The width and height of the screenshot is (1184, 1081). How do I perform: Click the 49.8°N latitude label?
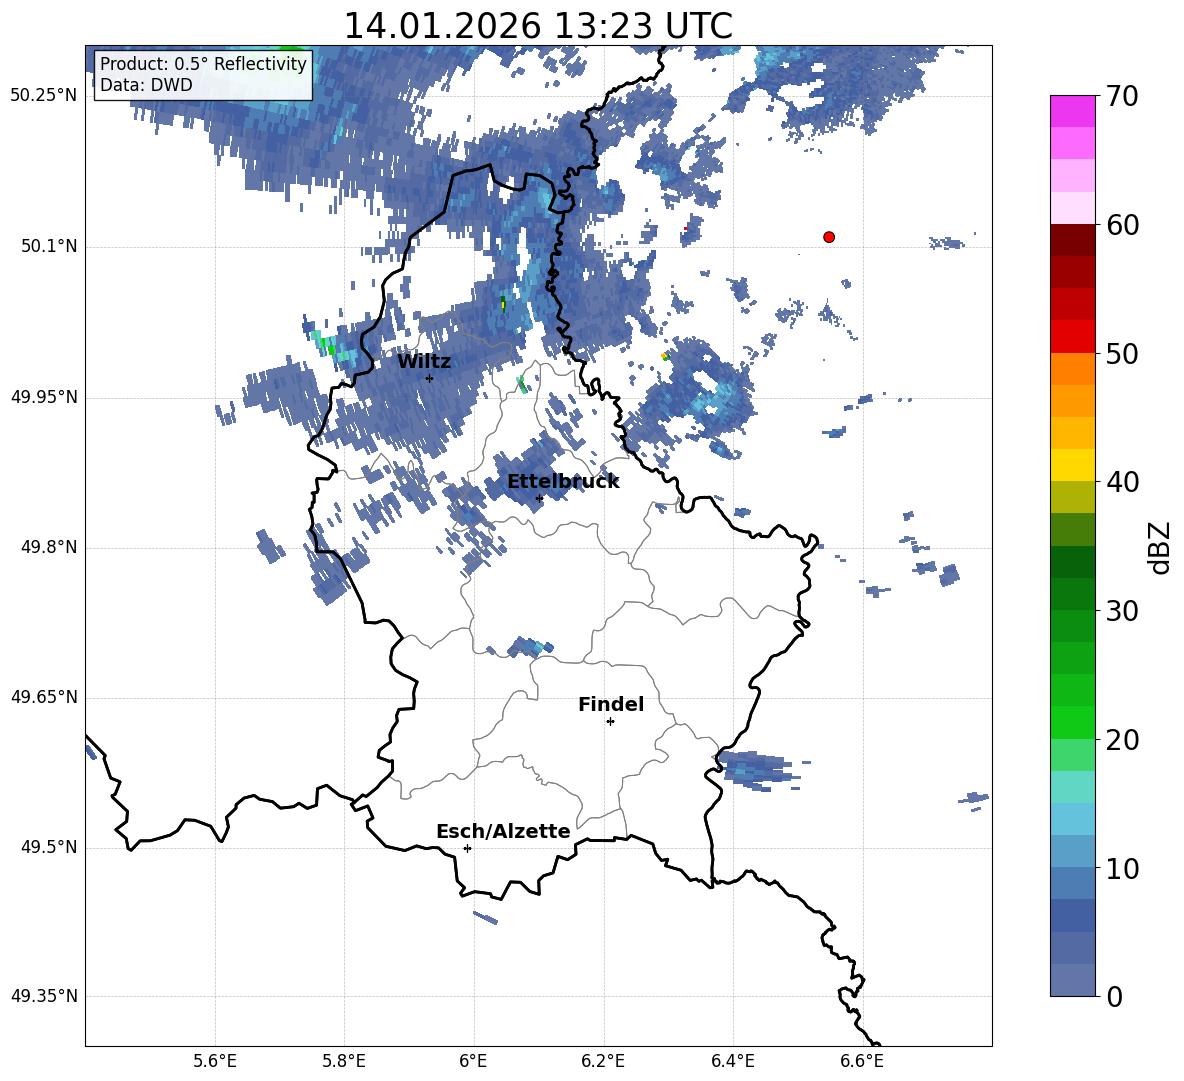[49, 547]
